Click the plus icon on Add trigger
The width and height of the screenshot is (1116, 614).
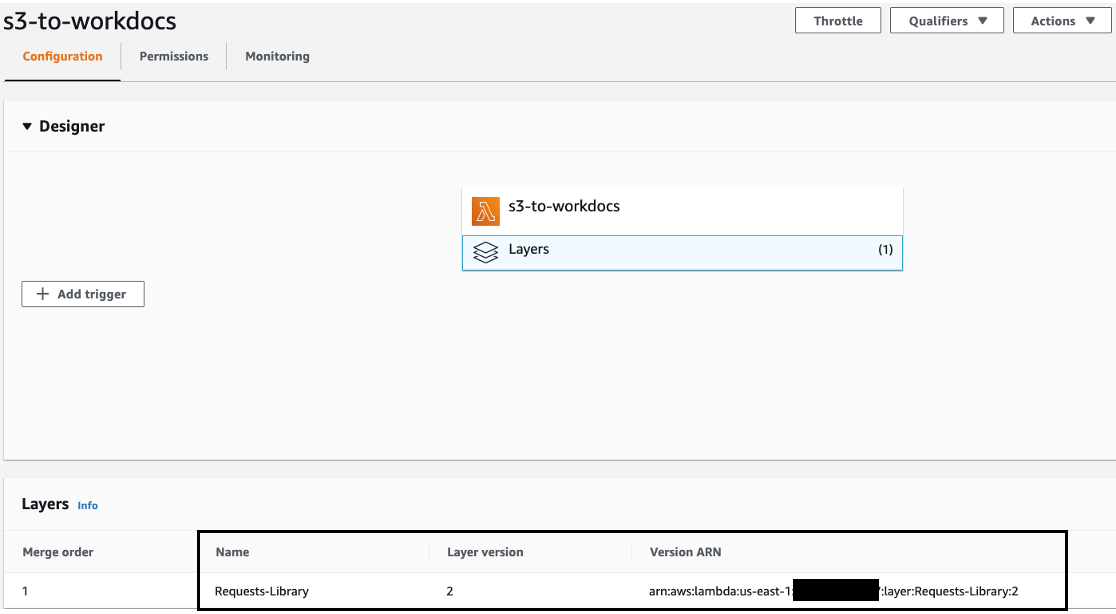41,293
